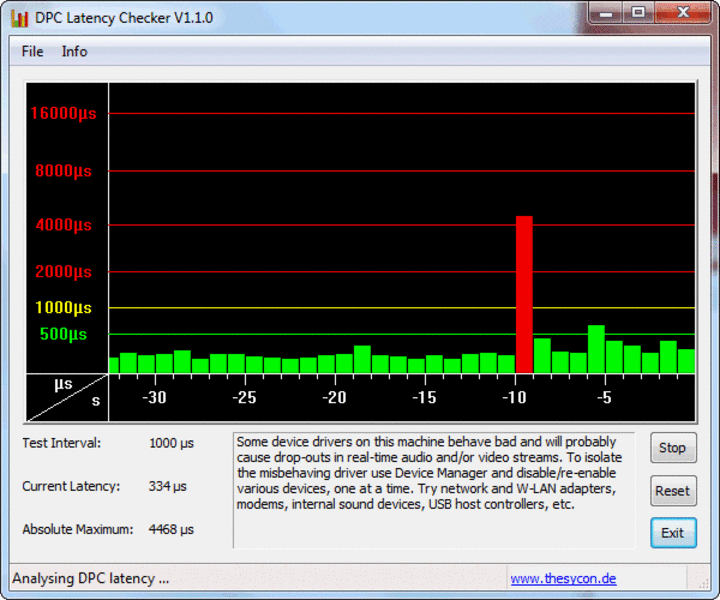Click the 1000 µs test interval value

pos(171,443)
